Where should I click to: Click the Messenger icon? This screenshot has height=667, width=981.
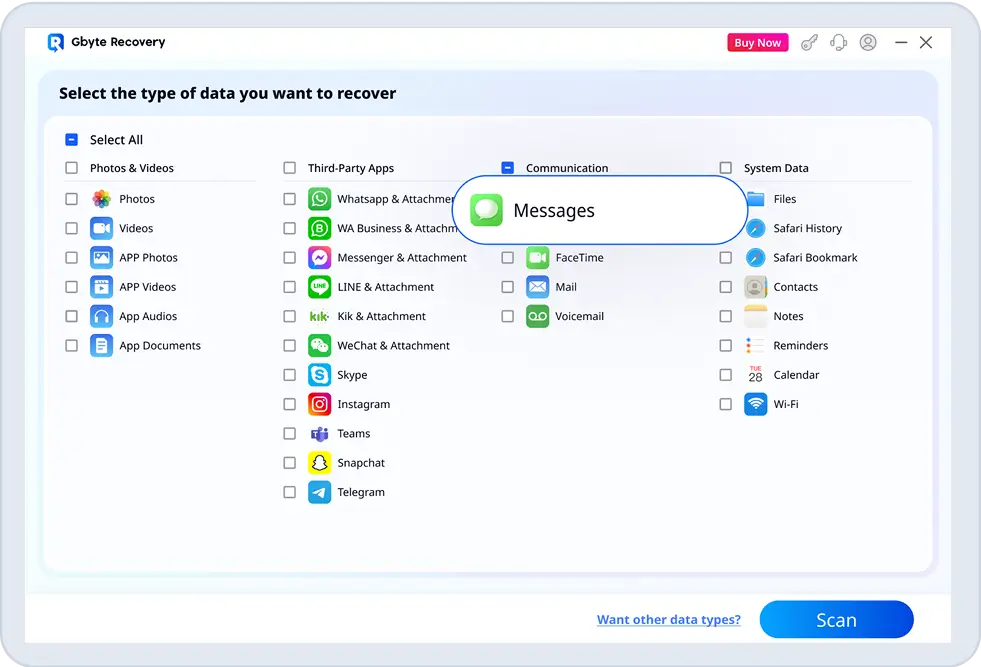click(320, 258)
